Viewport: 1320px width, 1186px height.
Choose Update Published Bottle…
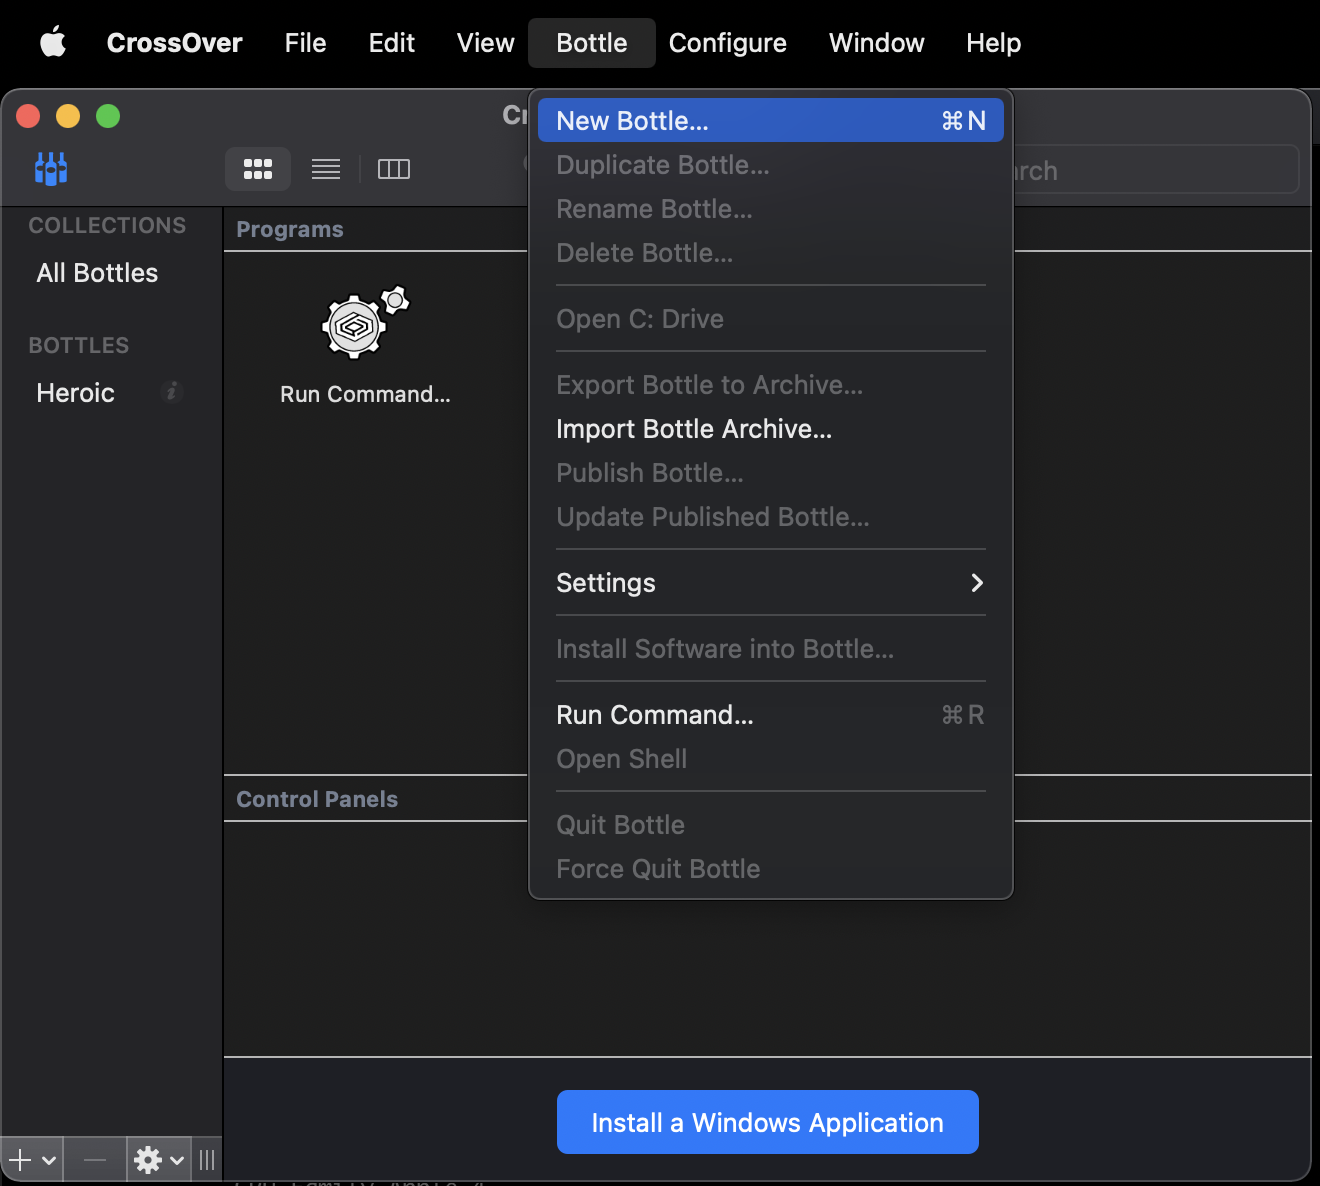771,517
